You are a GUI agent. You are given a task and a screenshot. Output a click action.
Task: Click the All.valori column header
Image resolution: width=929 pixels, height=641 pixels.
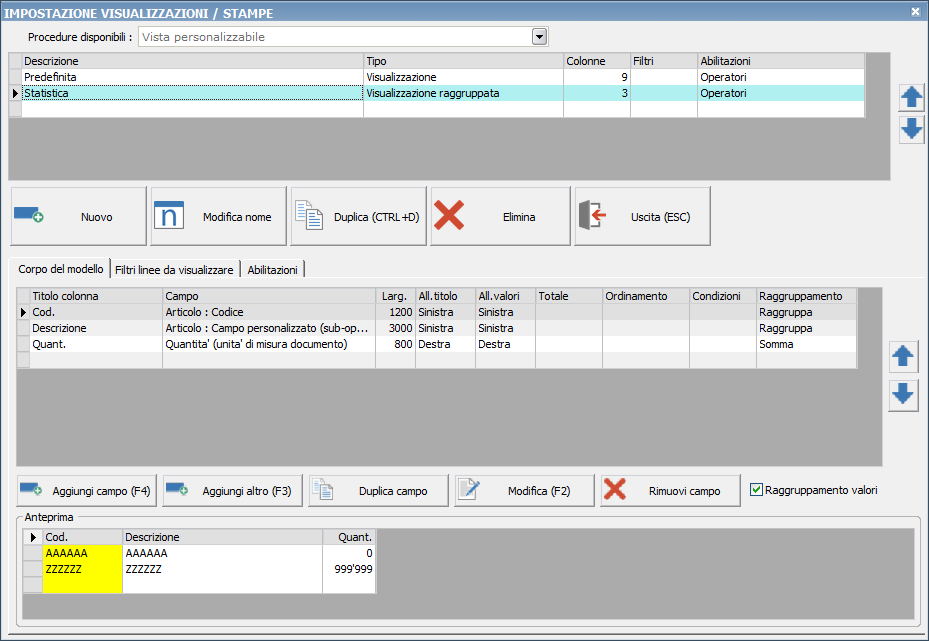click(x=505, y=296)
